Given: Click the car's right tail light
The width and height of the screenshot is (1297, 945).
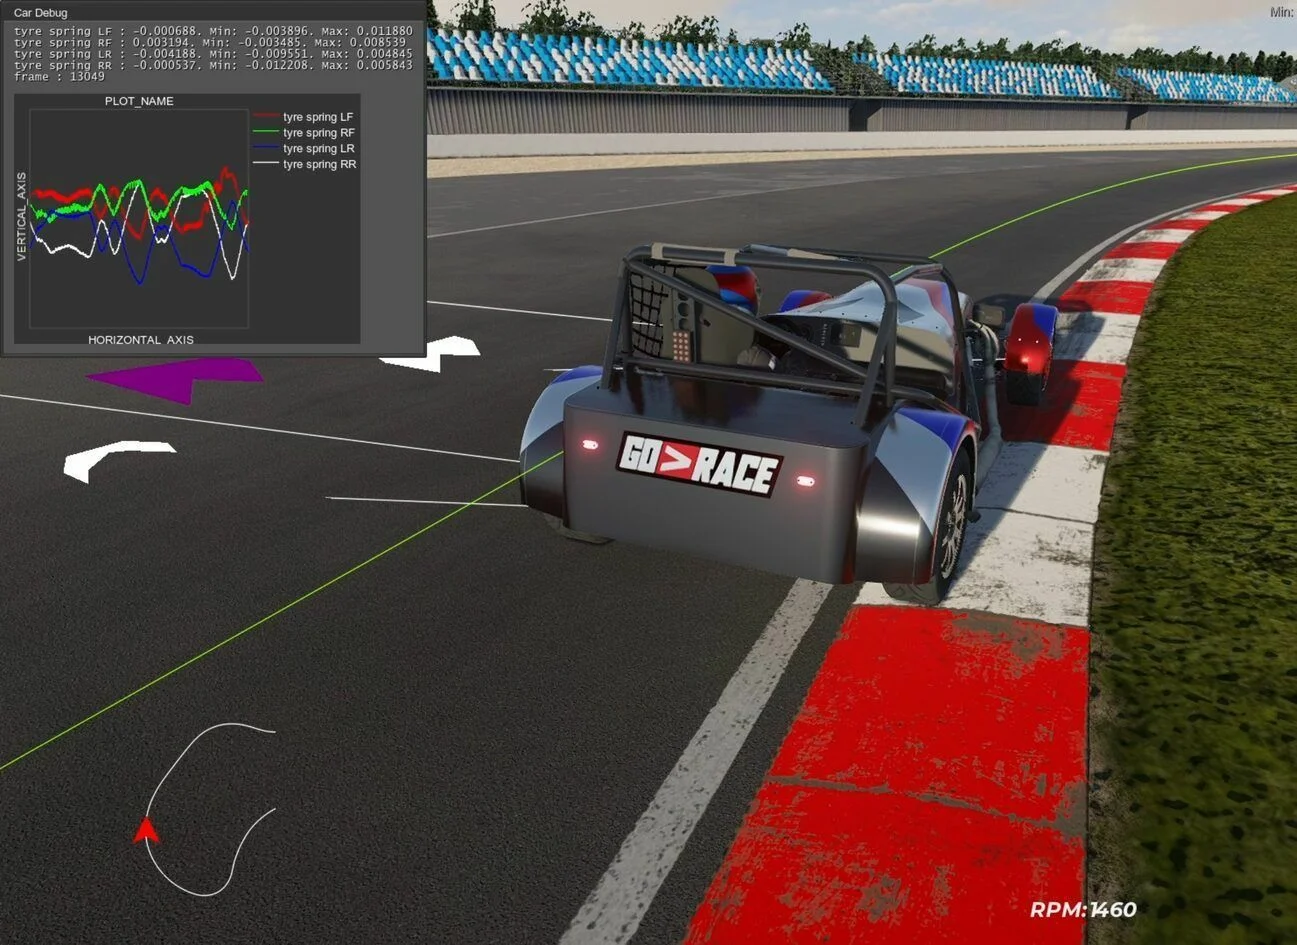Looking at the screenshot, I should tap(806, 482).
